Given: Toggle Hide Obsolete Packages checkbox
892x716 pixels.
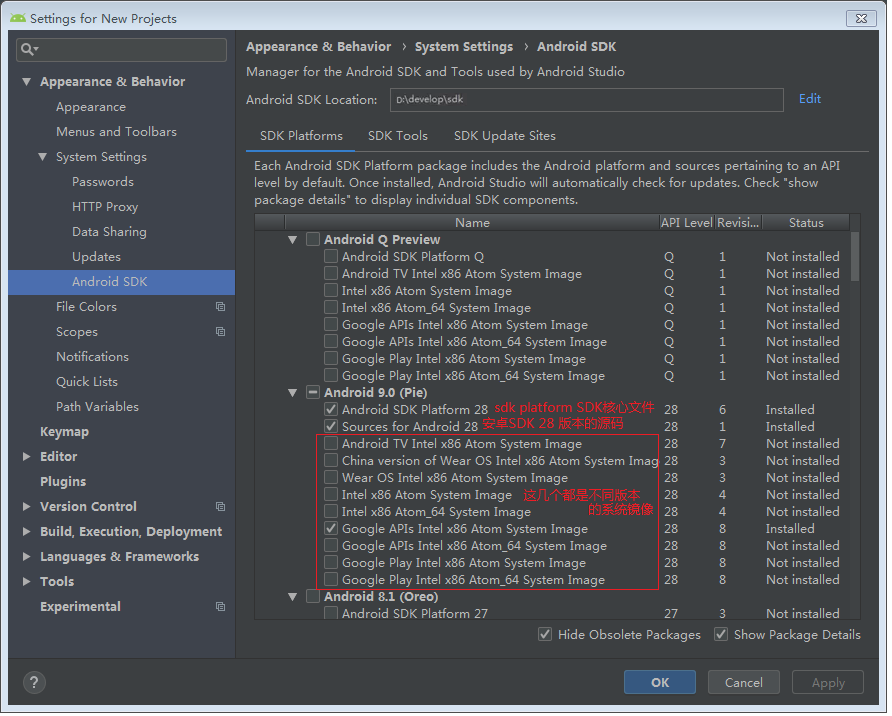Looking at the screenshot, I should pos(547,636).
